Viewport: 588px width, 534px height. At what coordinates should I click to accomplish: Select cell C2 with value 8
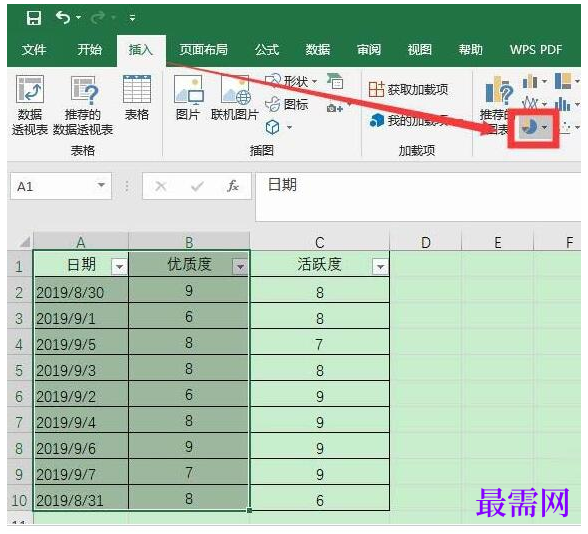click(x=320, y=292)
